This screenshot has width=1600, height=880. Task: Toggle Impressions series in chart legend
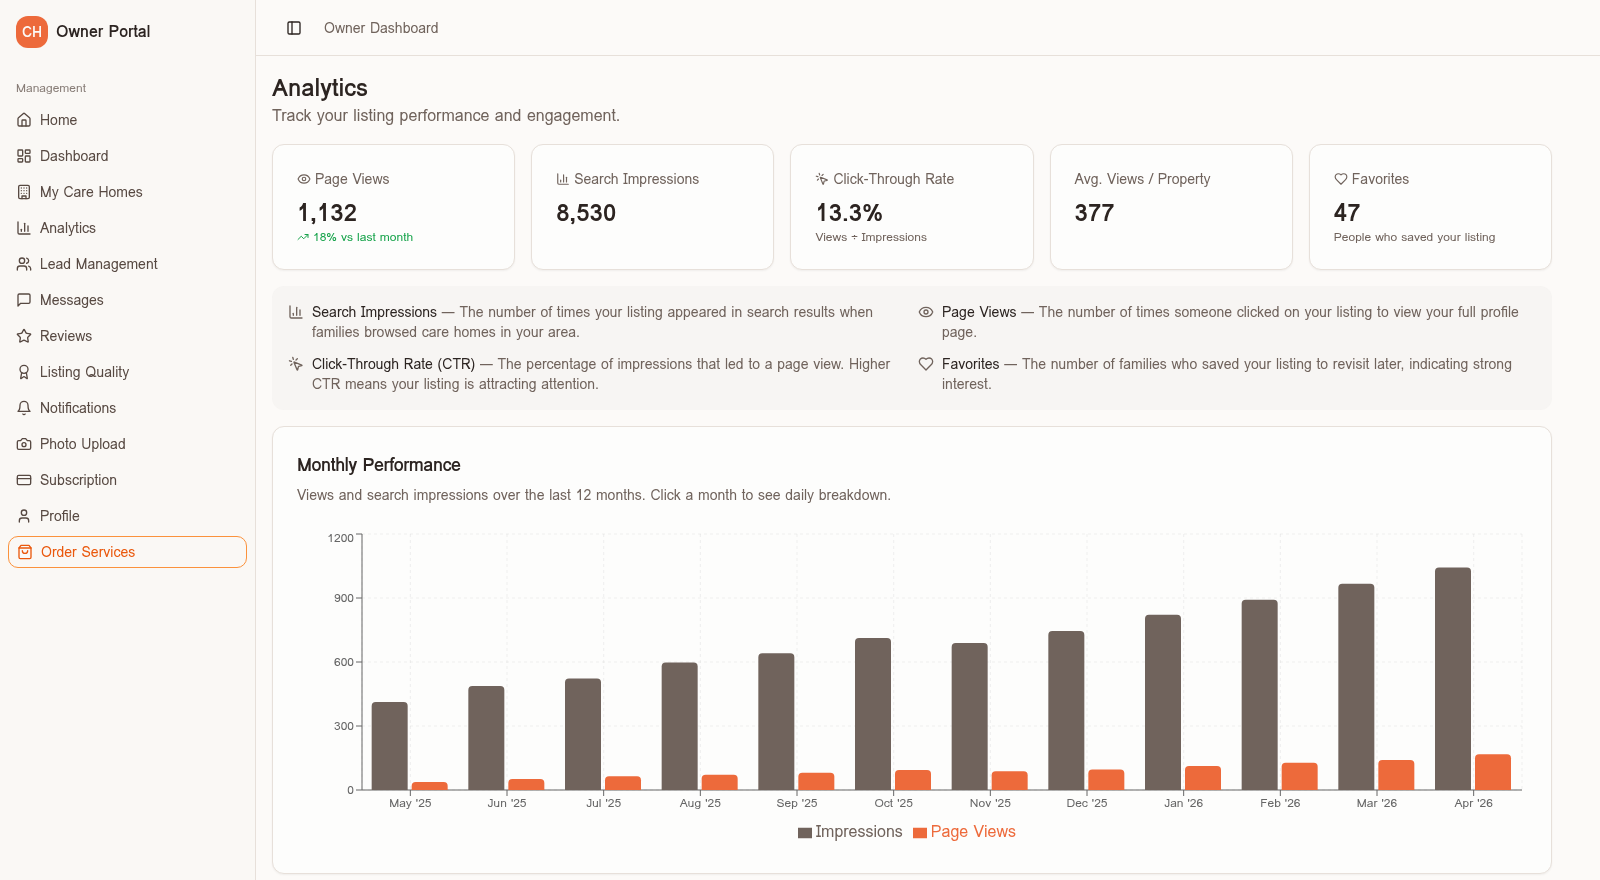click(850, 832)
